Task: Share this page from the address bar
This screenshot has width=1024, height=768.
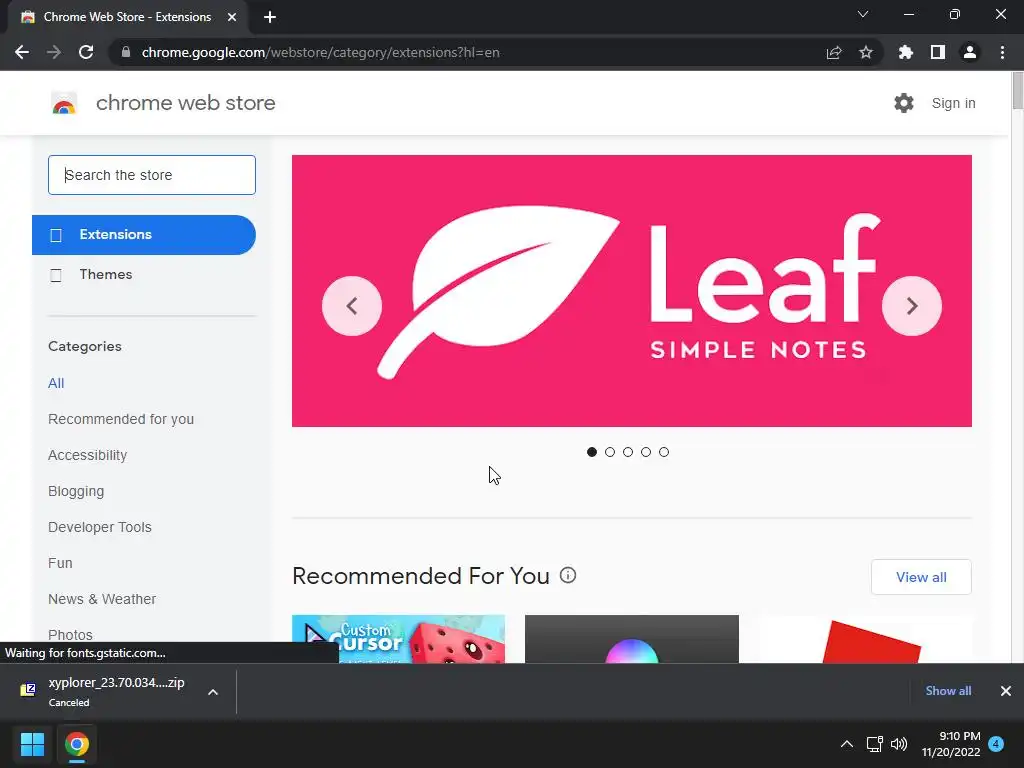Action: [833, 52]
